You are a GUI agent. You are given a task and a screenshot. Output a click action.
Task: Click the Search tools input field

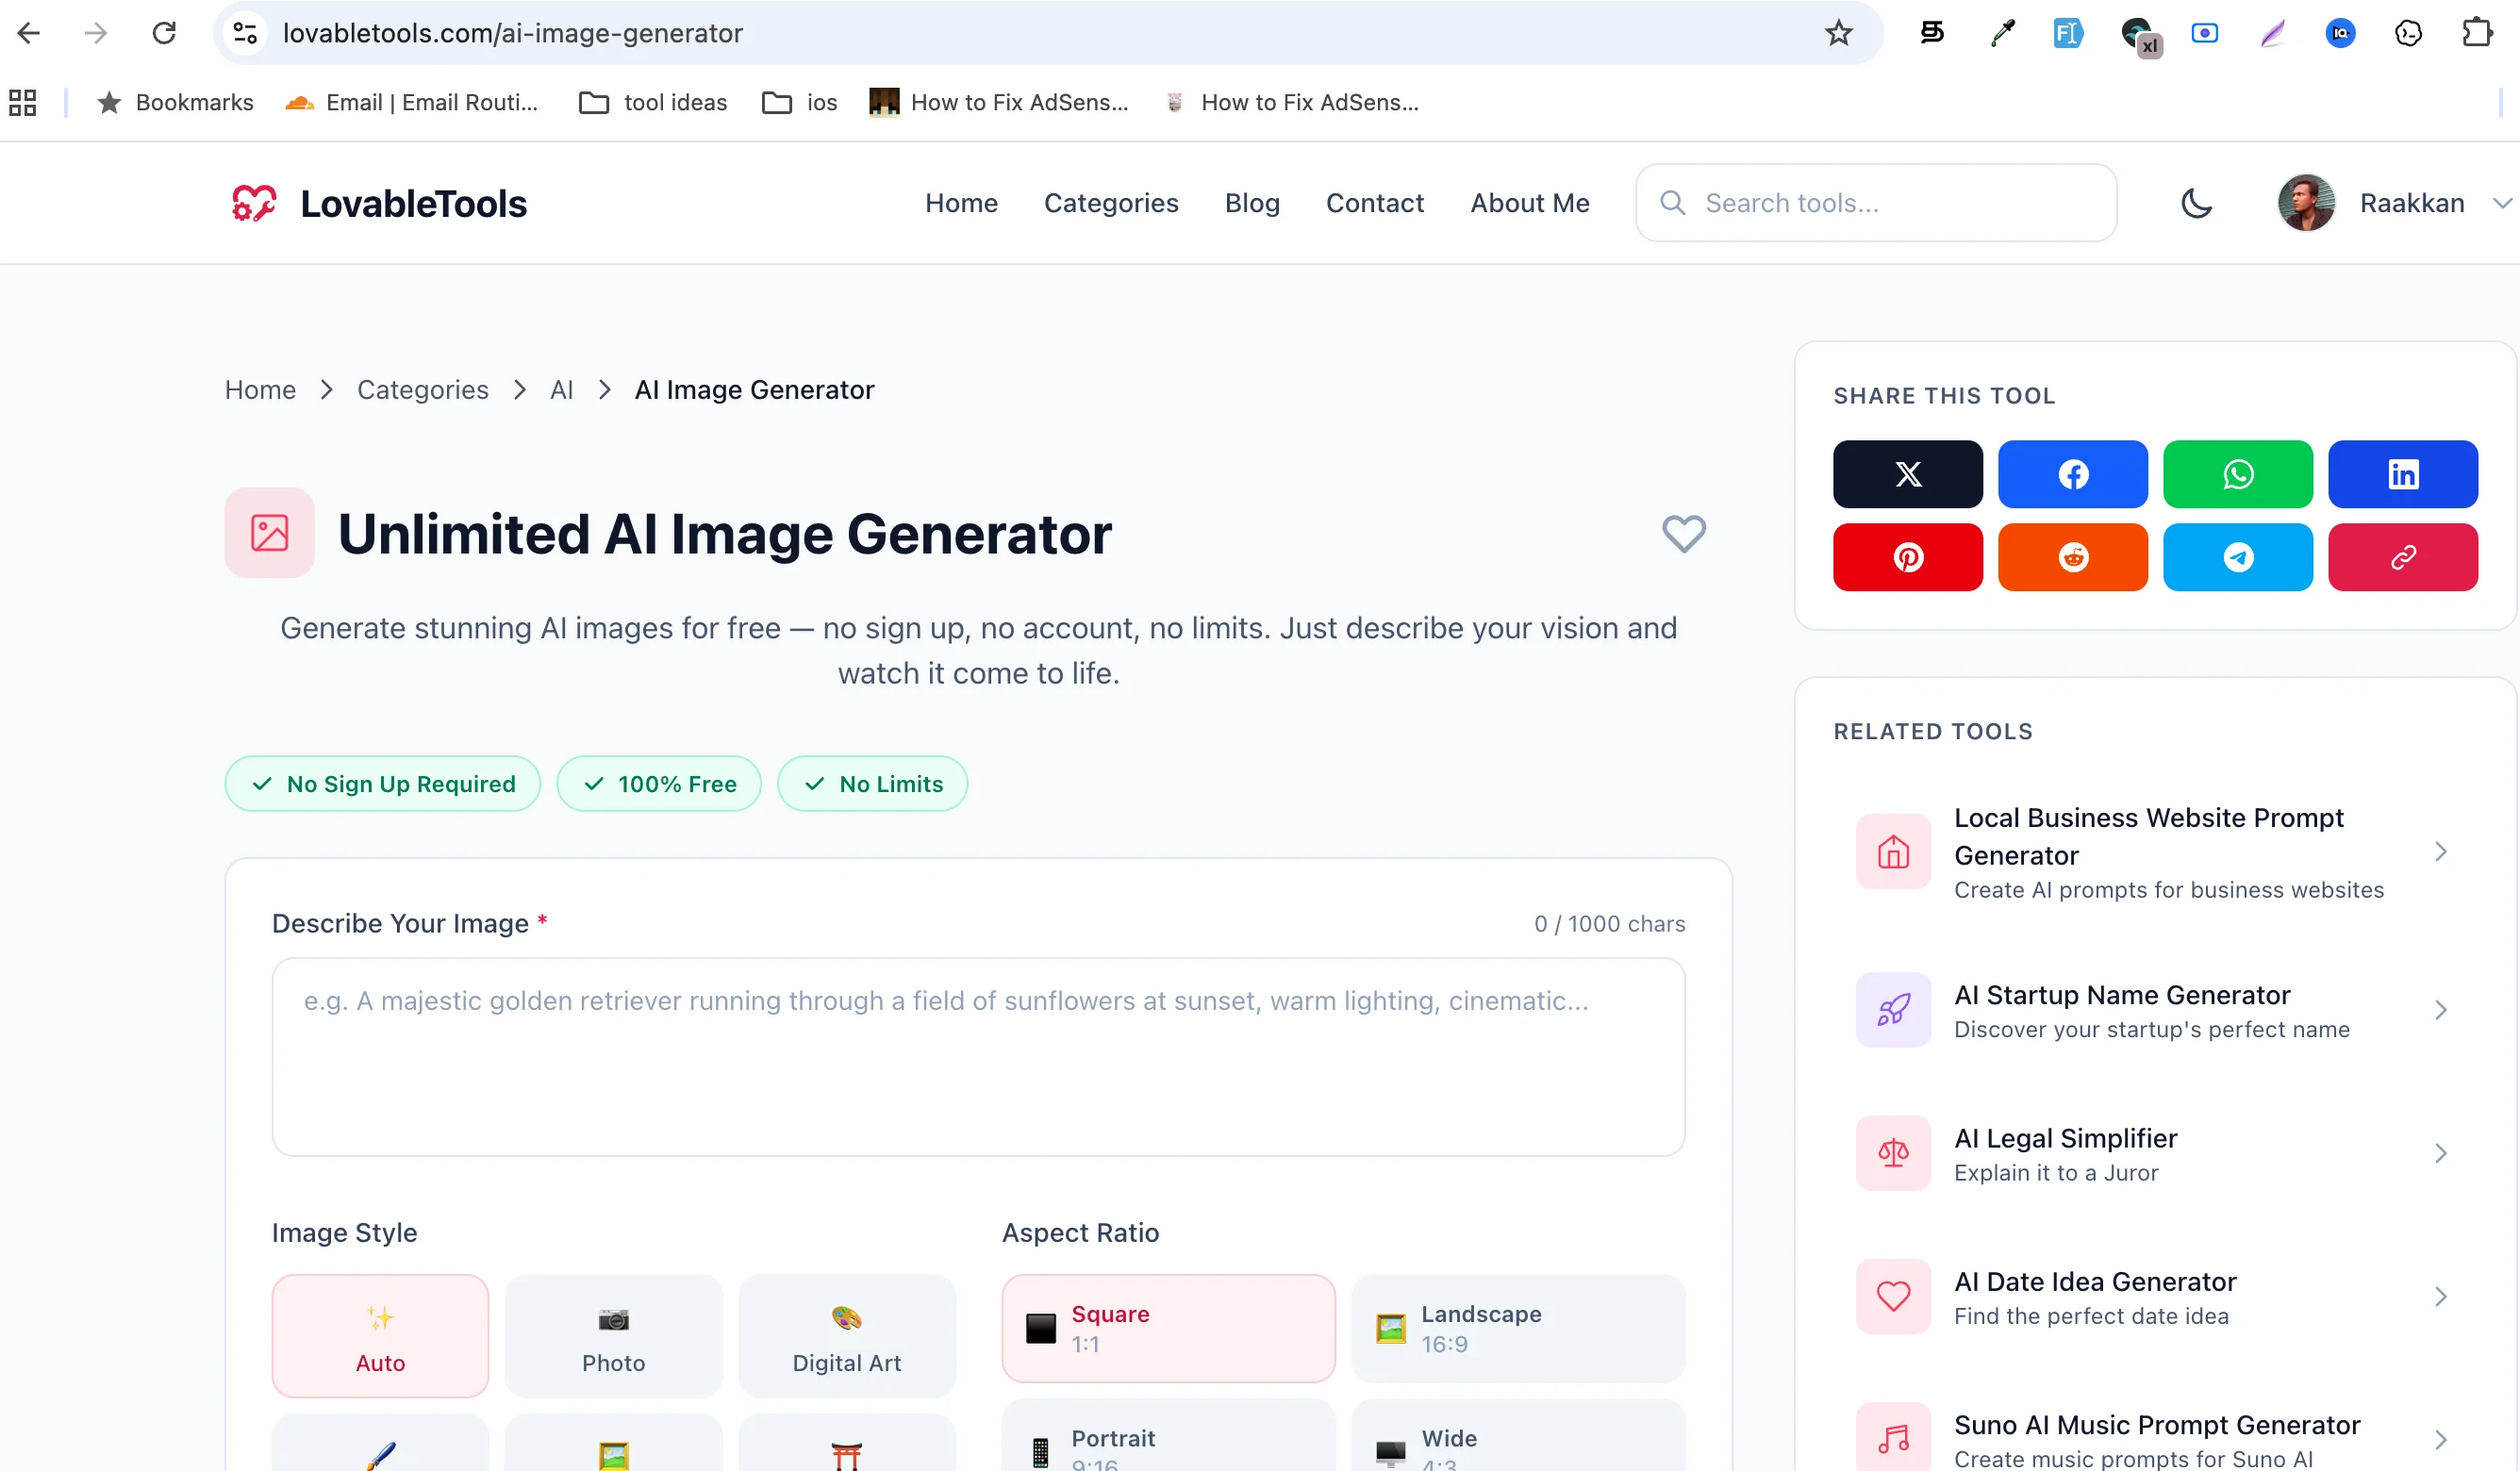[x=1875, y=203]
